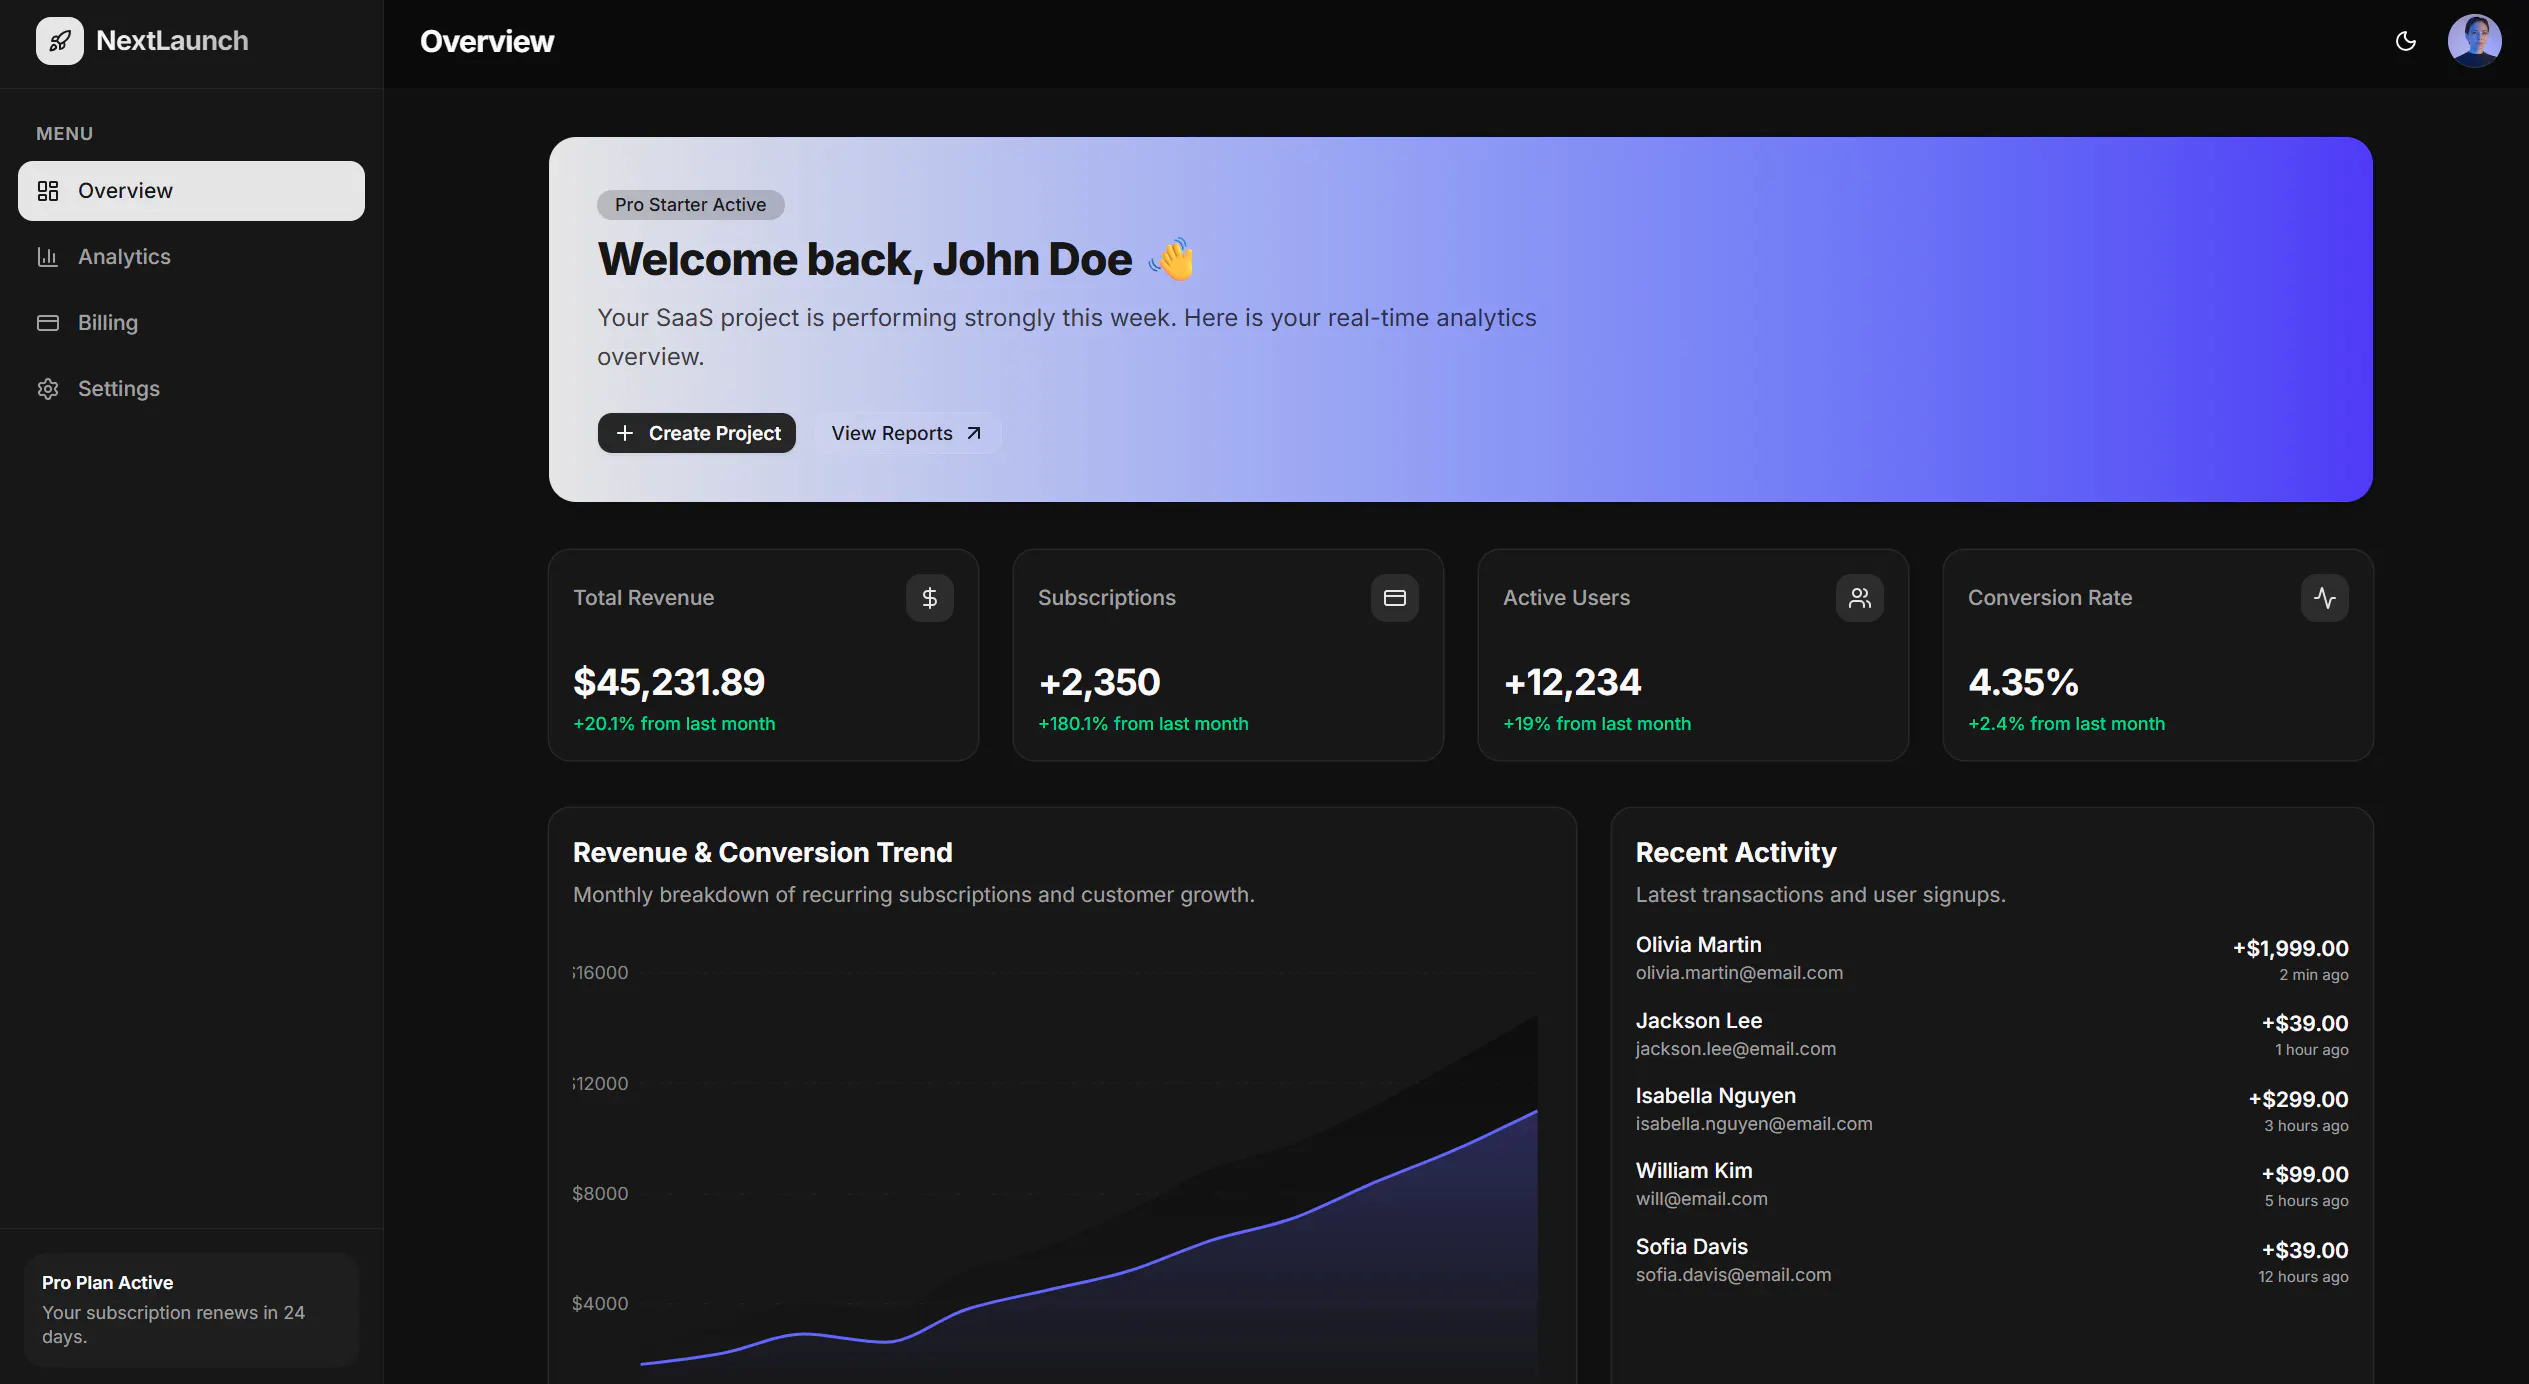Click the MENU section label
2529x1384 pixels.
pyautogui.click(x=65, y=134)
